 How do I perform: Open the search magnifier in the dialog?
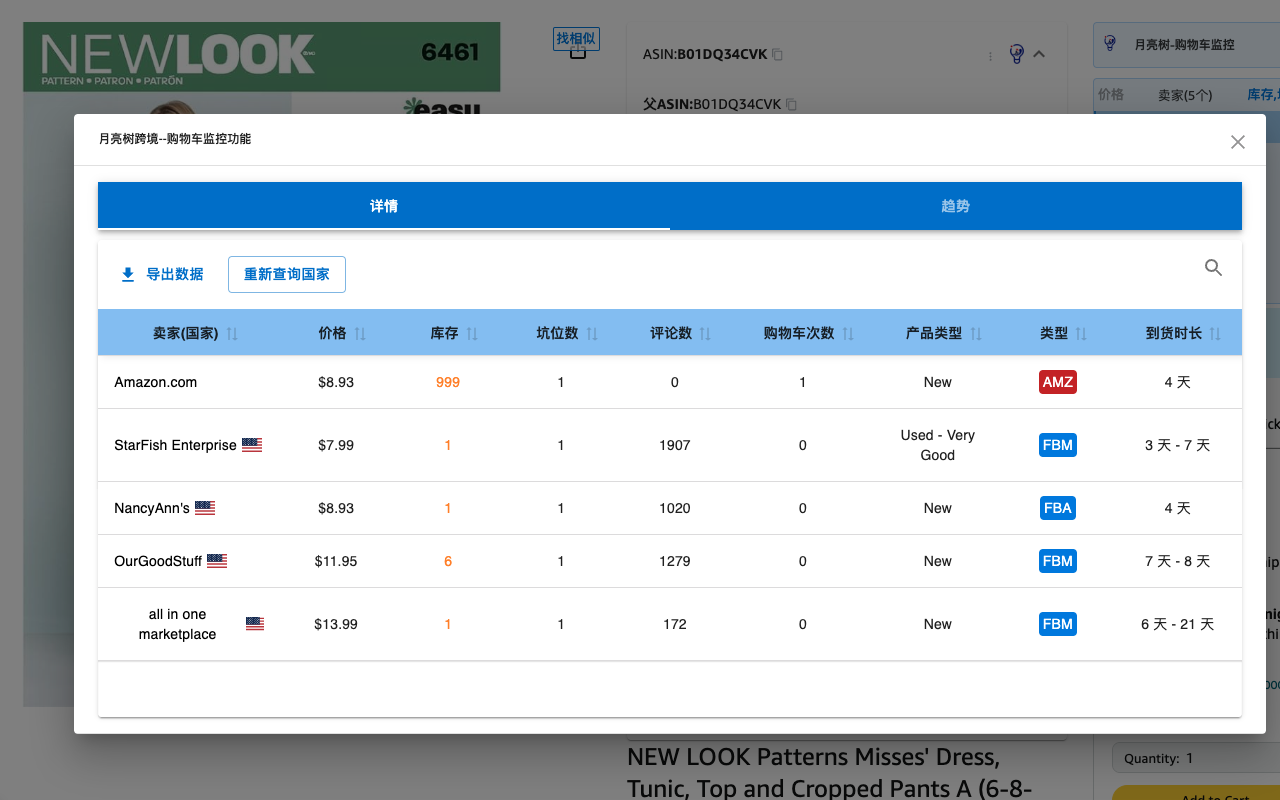coord(1213,268)
